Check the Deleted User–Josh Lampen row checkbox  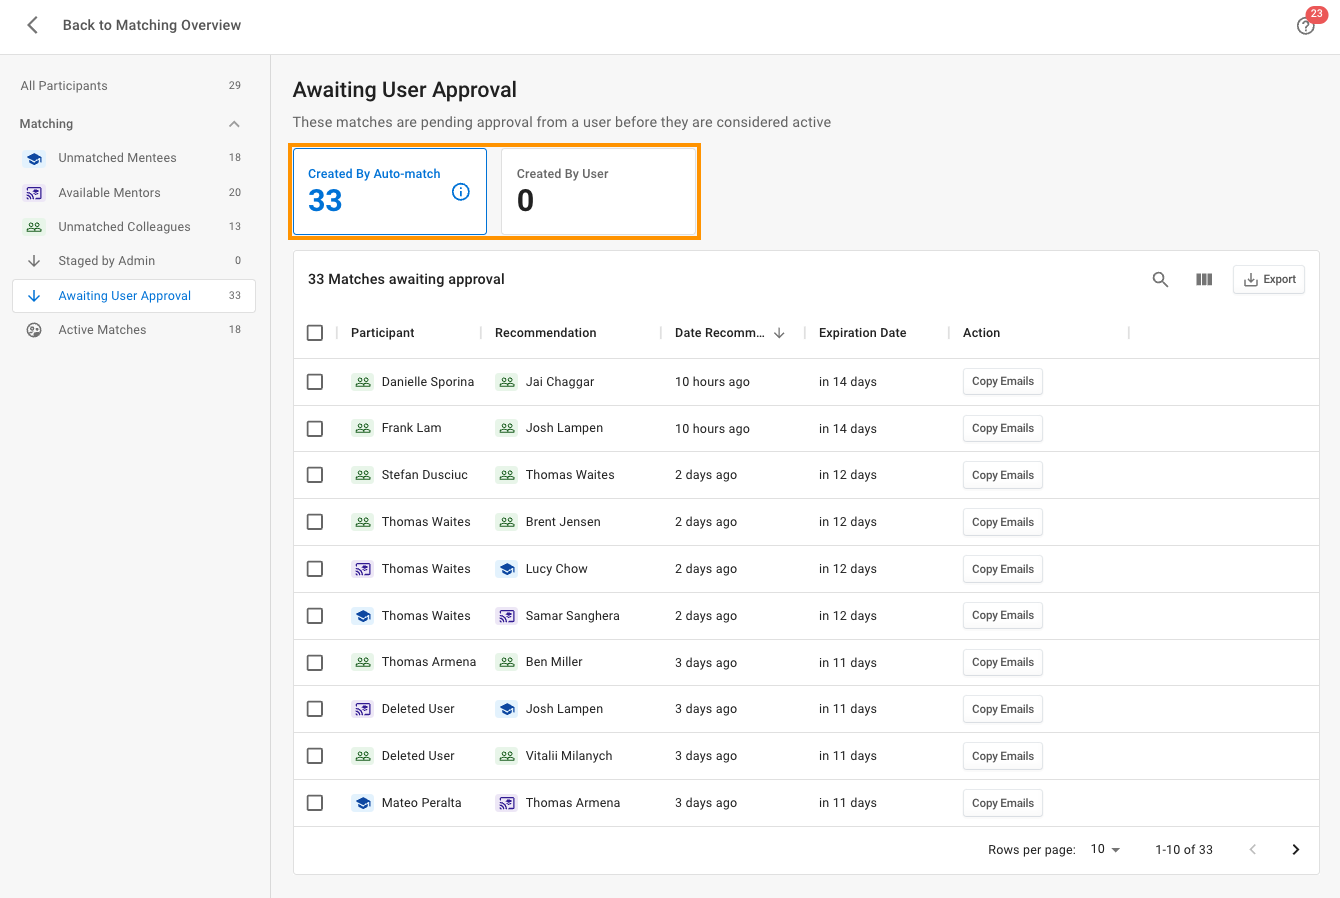(315, 709)
